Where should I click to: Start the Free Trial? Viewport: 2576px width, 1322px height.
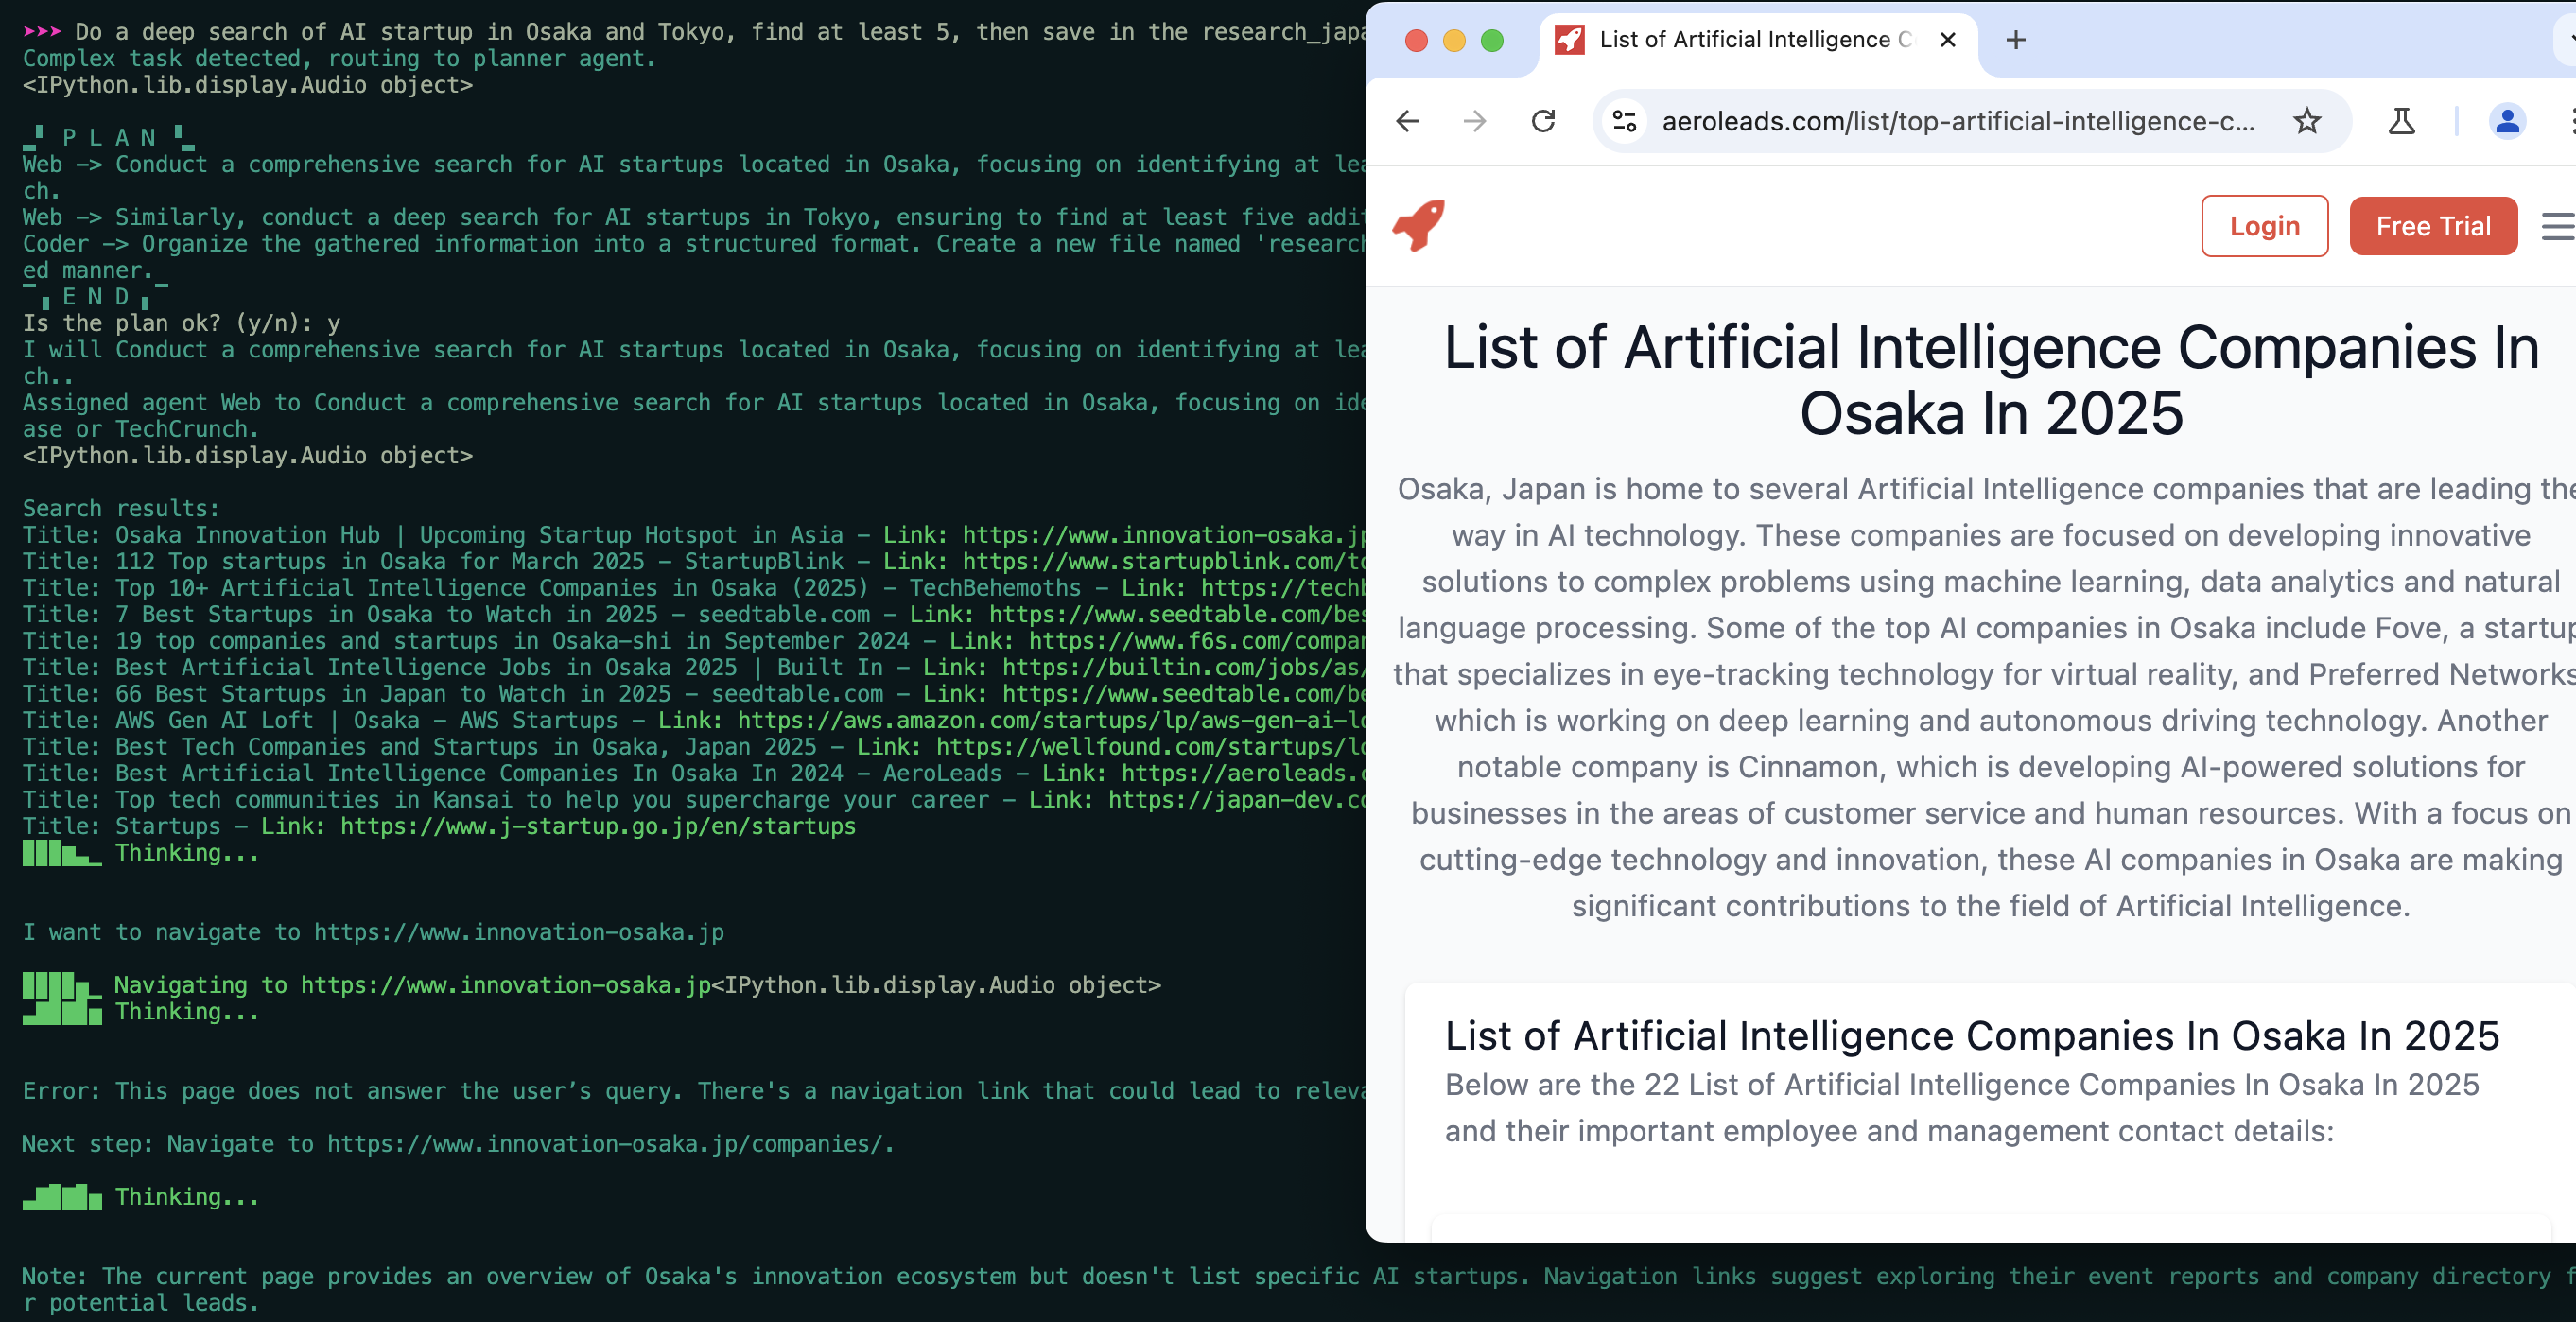pyautogui.click(x=2432, y=226)
